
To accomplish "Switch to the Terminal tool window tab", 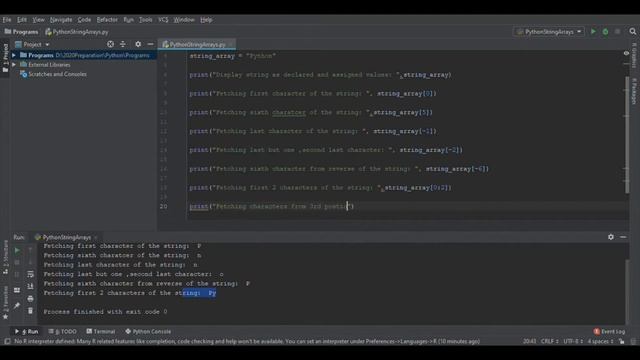I will [x=101, y=331].
